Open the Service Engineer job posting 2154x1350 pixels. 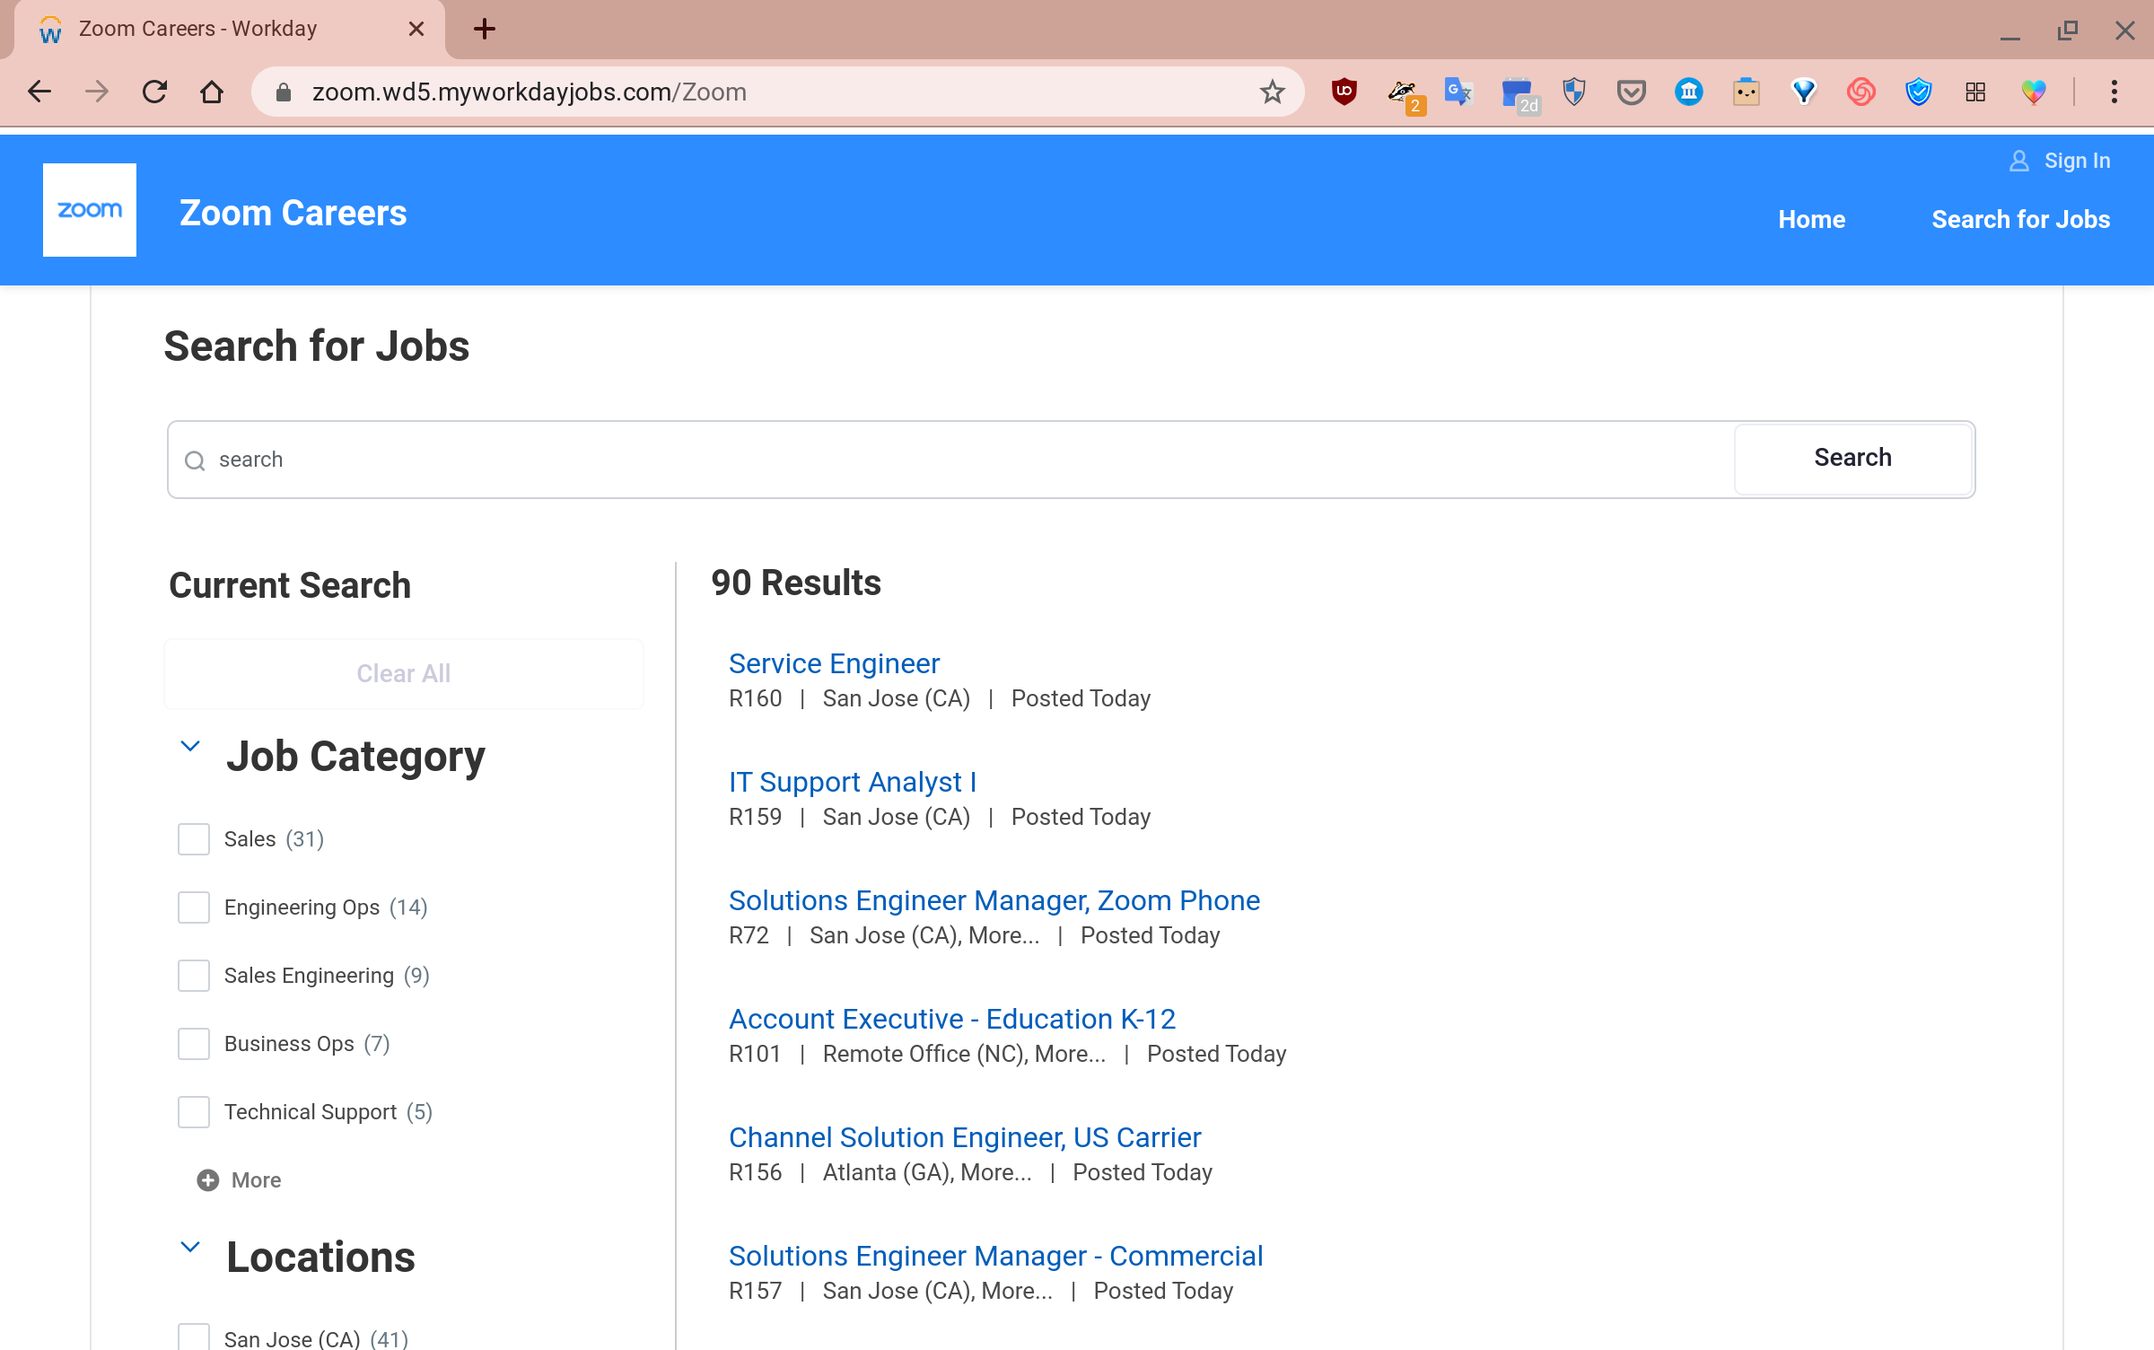tap(834, 663)
